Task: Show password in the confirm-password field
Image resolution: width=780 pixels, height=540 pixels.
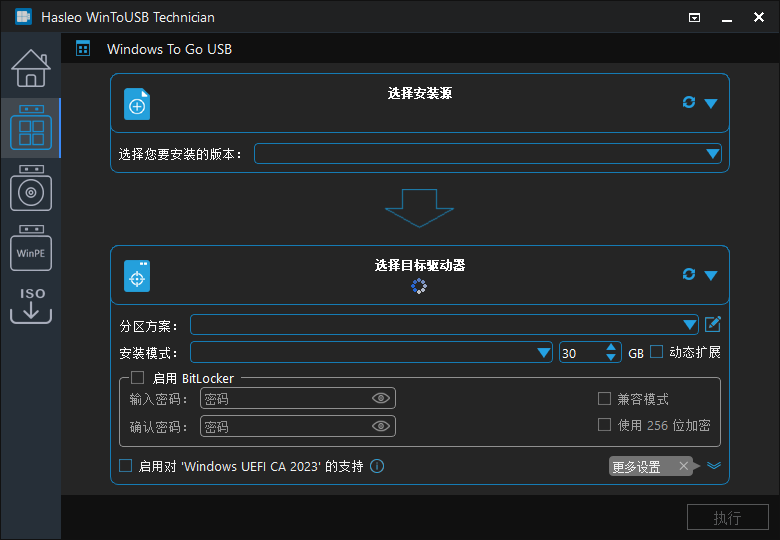Action: click(381, 426)
